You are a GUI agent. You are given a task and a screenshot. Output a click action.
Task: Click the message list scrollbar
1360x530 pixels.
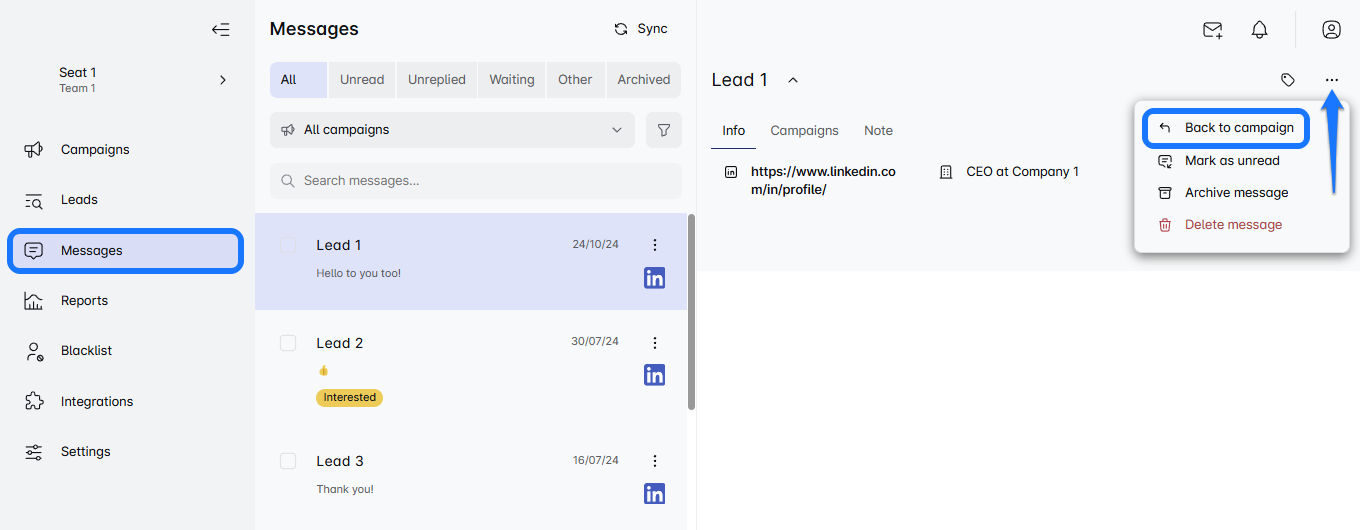point(691,310)
